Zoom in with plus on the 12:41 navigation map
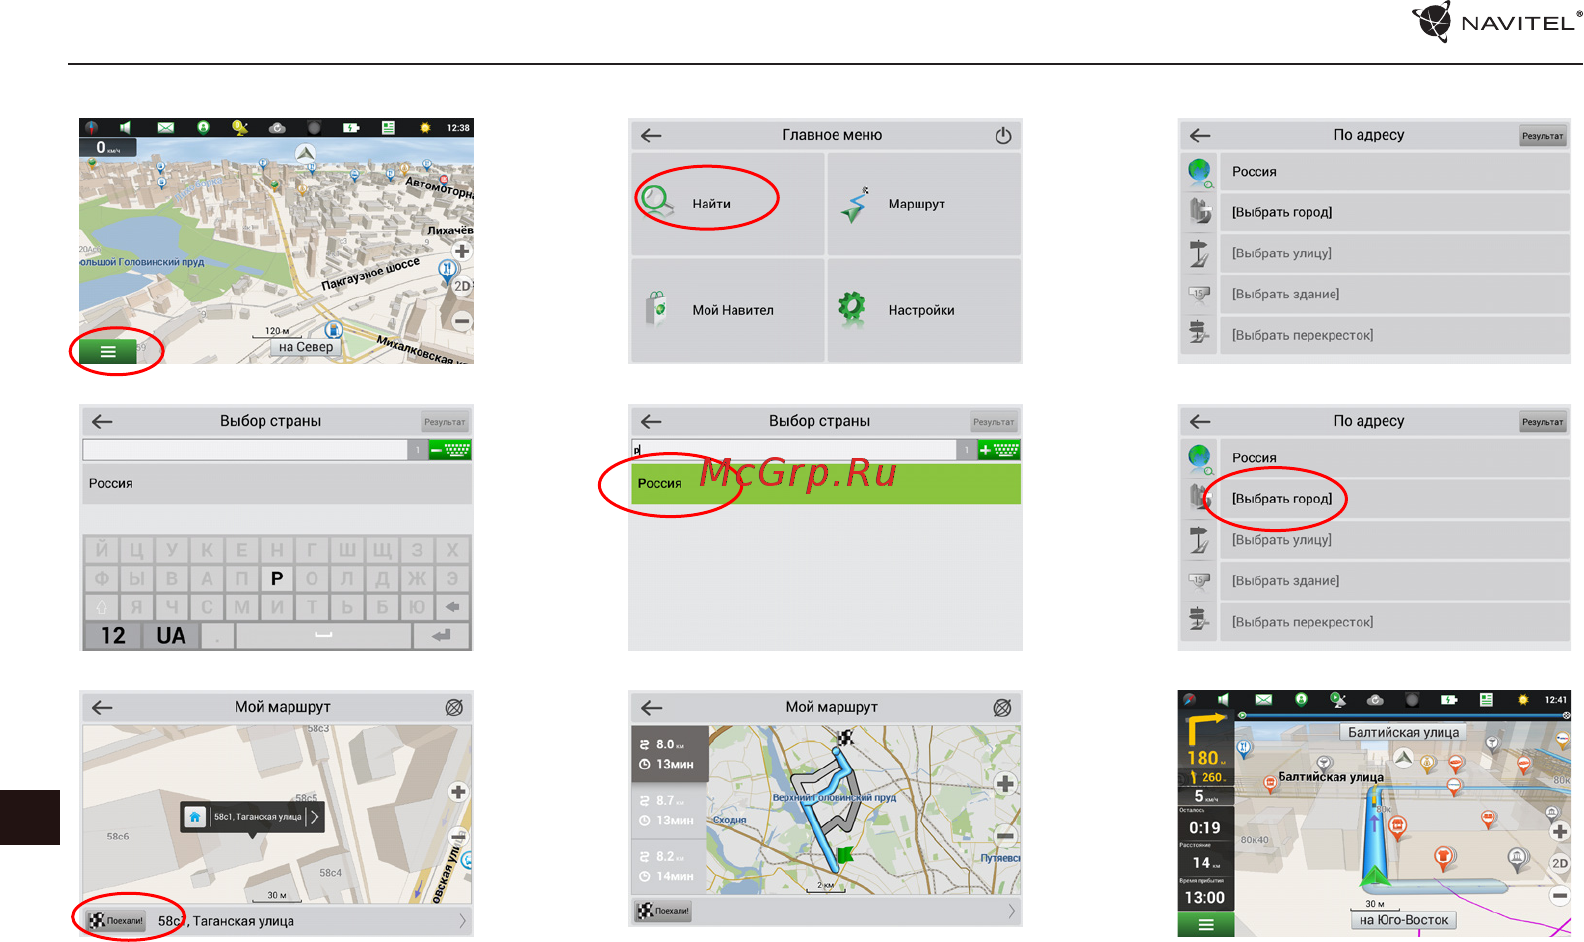Image resolution: width=1584 pixels, height=942 pixels. [x=1560, y=831]
